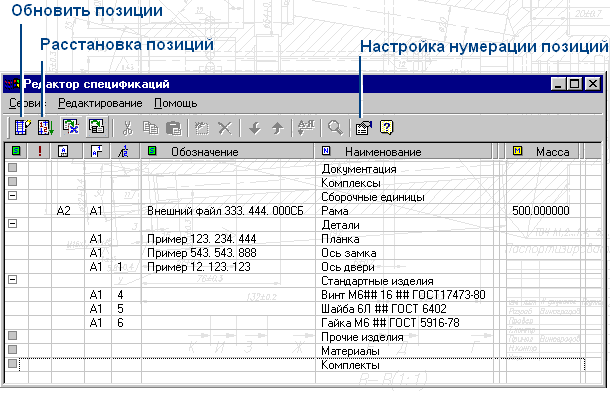Click the scissors Cut icon

point(127,128)
